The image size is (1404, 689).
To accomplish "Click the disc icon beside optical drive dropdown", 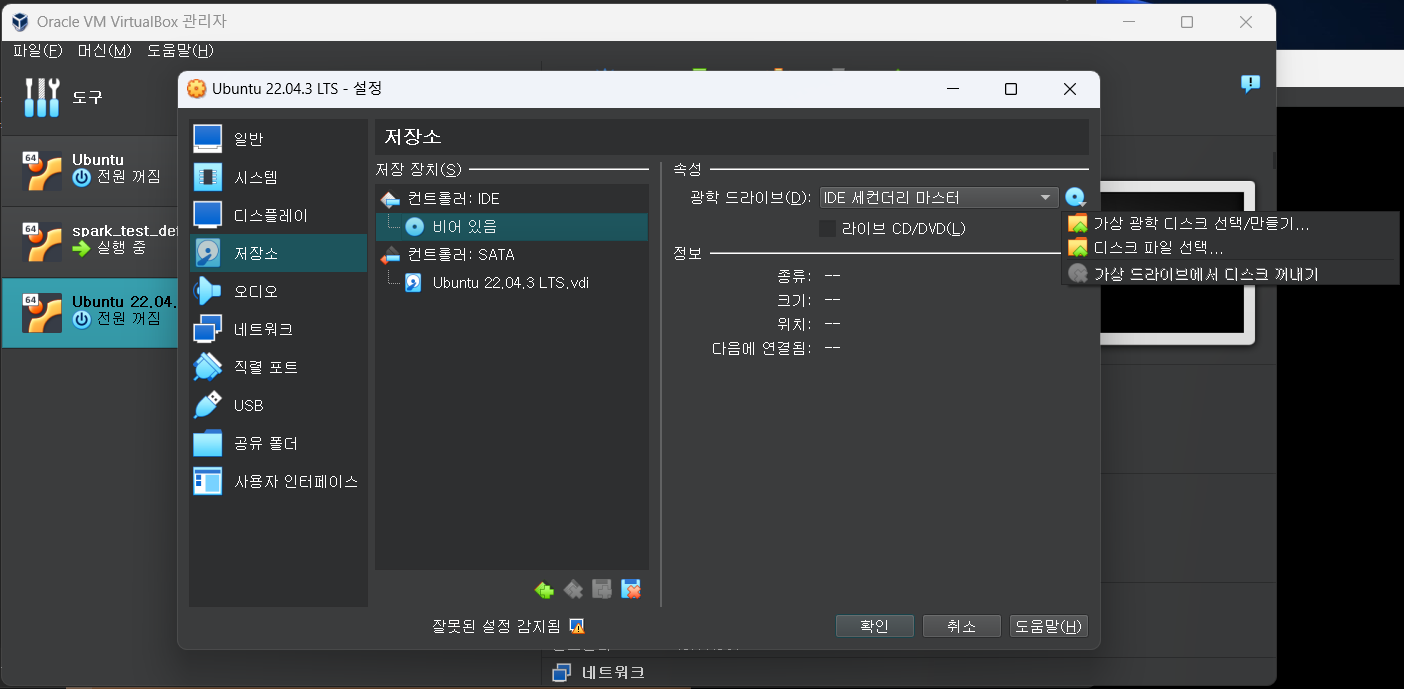I will (1076, 198).
